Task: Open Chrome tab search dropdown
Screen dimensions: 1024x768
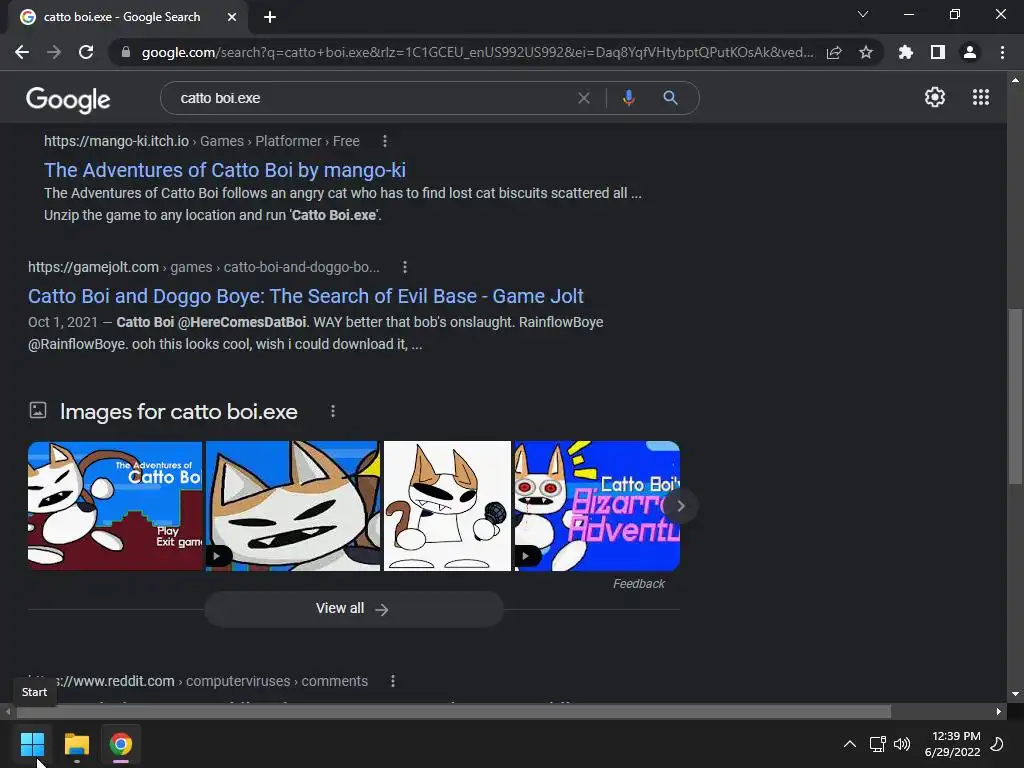Action: coord(863,14)
